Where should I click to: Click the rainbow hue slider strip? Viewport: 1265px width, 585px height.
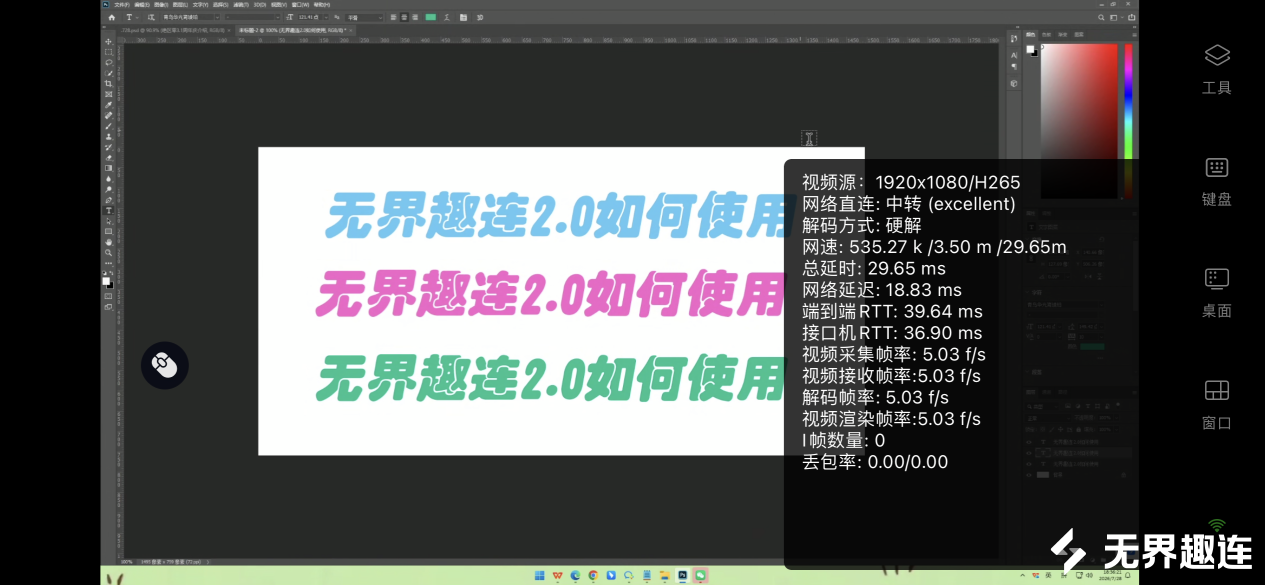(1128, 120)
